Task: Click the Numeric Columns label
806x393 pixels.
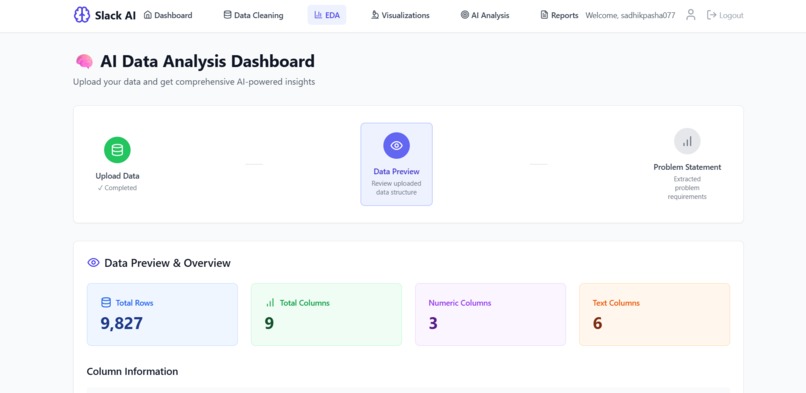Action: 460,303
